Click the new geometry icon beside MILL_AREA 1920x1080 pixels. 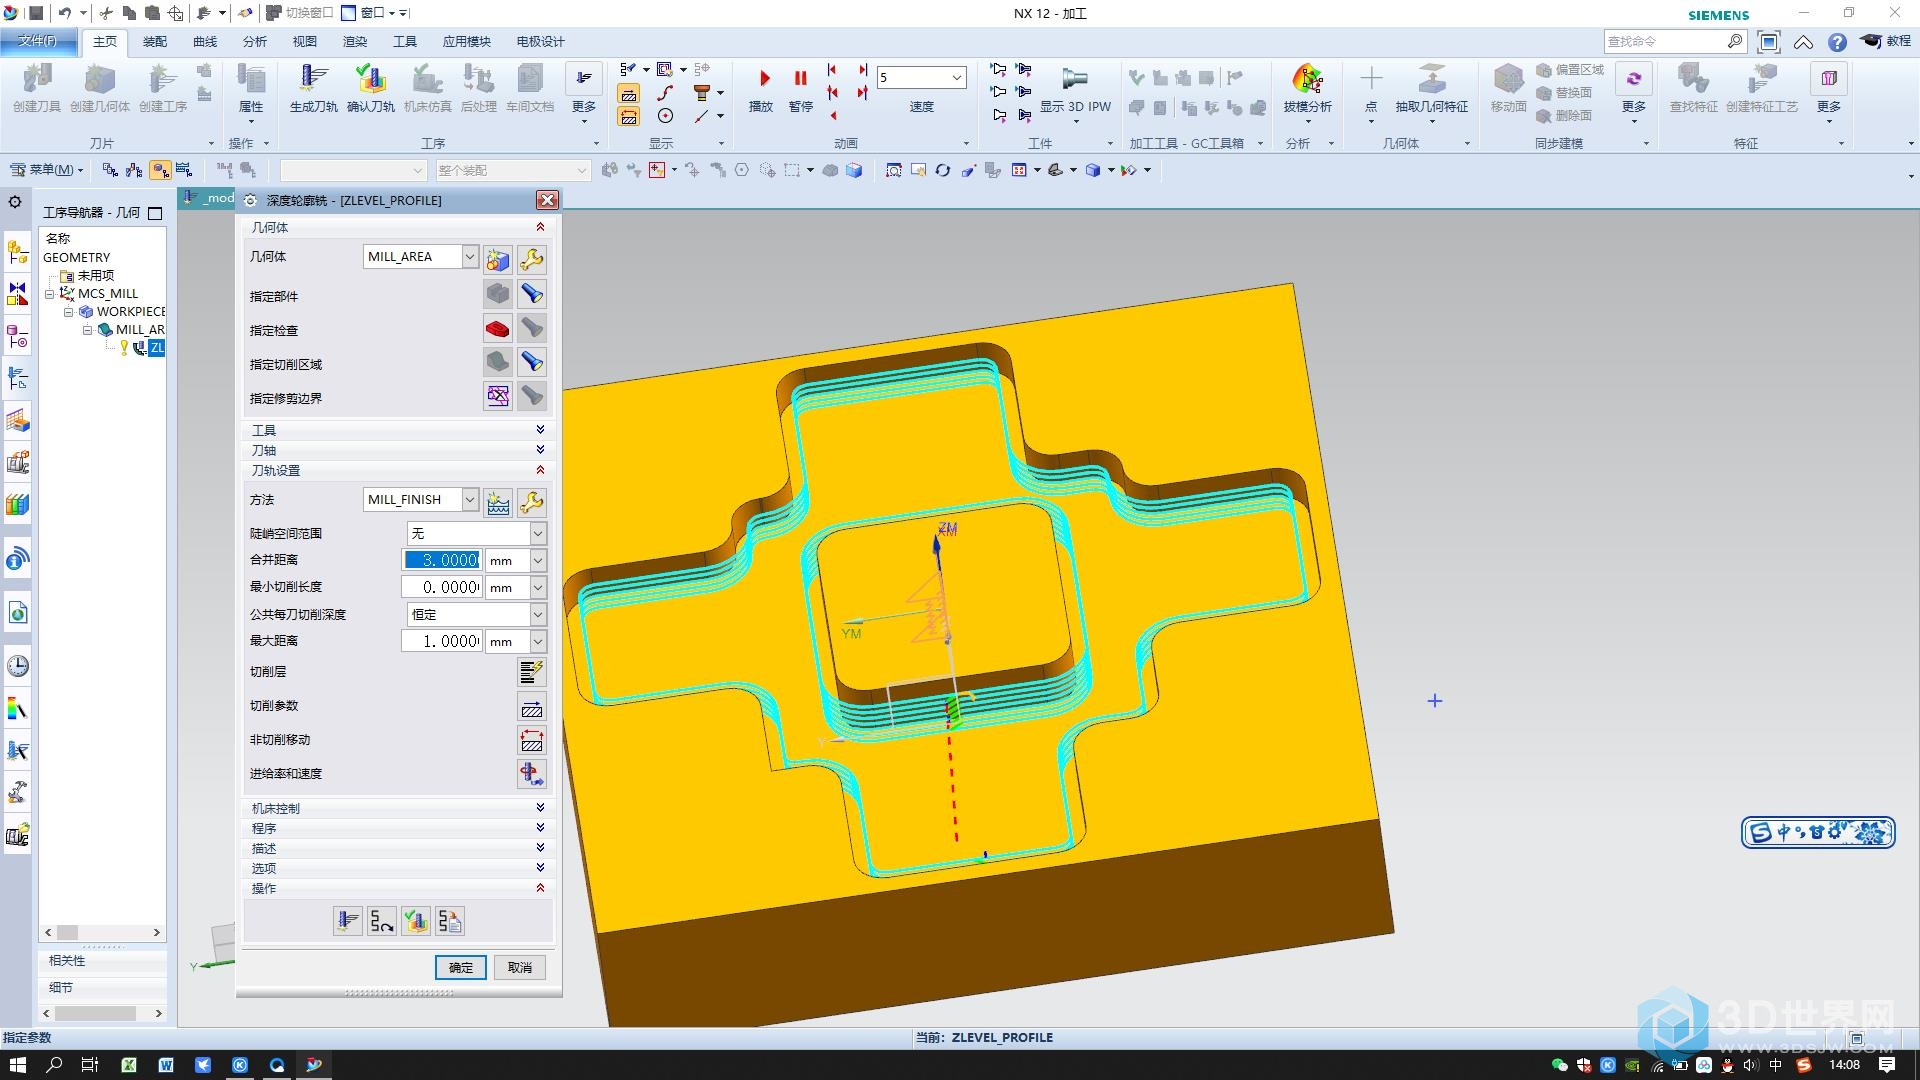(x=498, y=260)
